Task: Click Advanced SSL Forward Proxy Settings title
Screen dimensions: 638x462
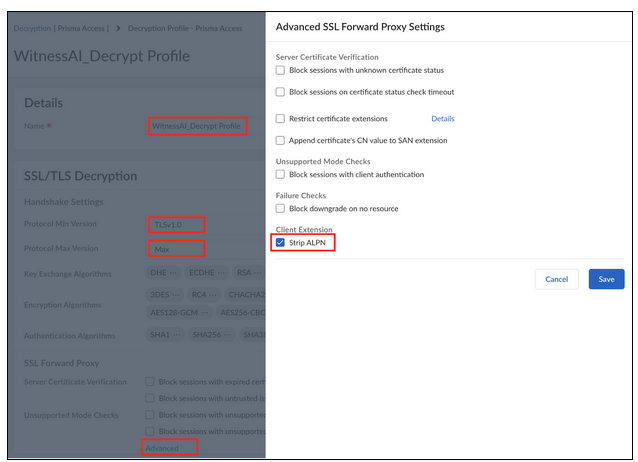Action: click(x=360, y=27)
